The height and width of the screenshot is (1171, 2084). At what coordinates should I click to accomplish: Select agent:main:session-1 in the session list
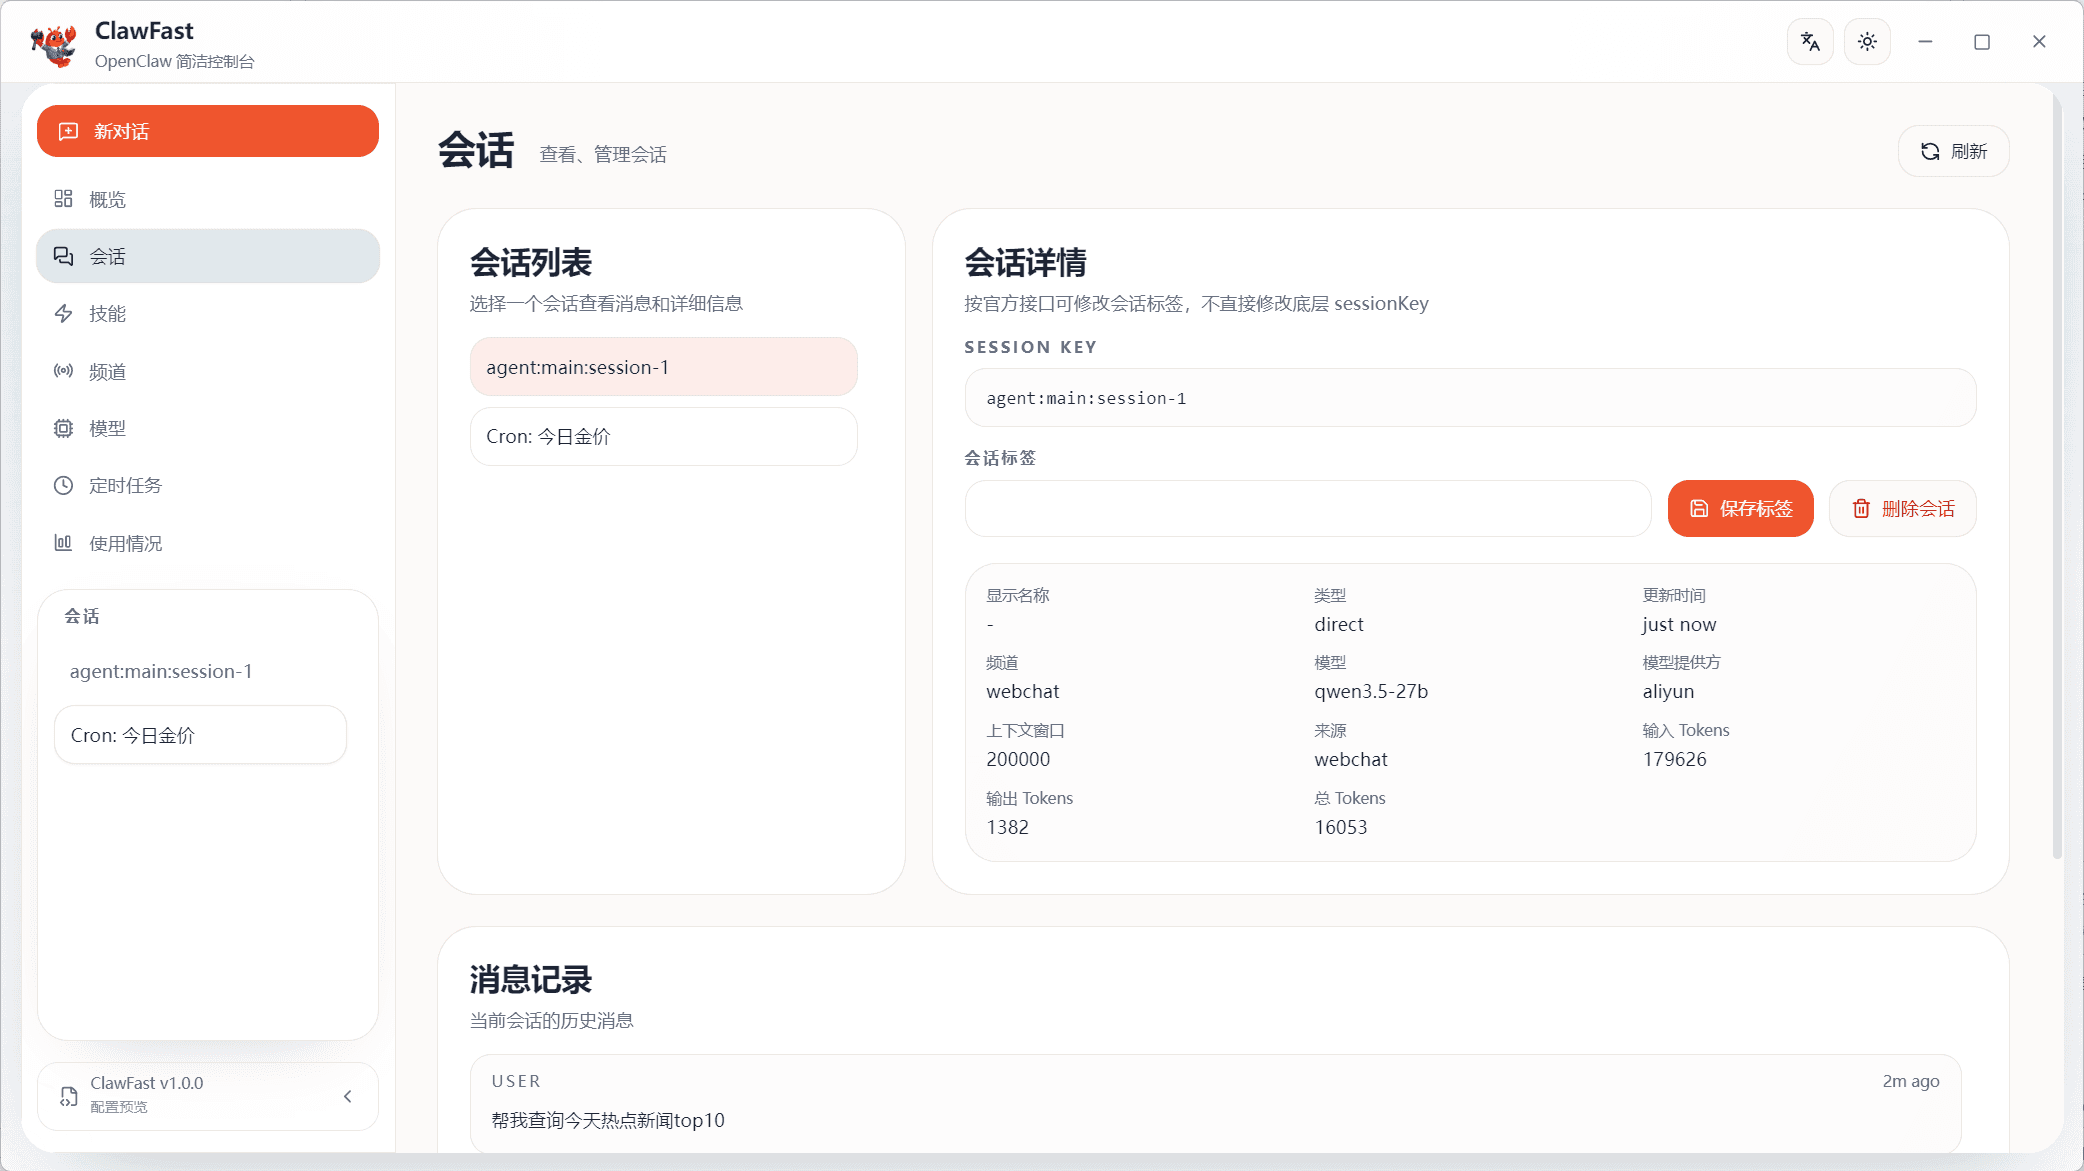tap(663, 366)
